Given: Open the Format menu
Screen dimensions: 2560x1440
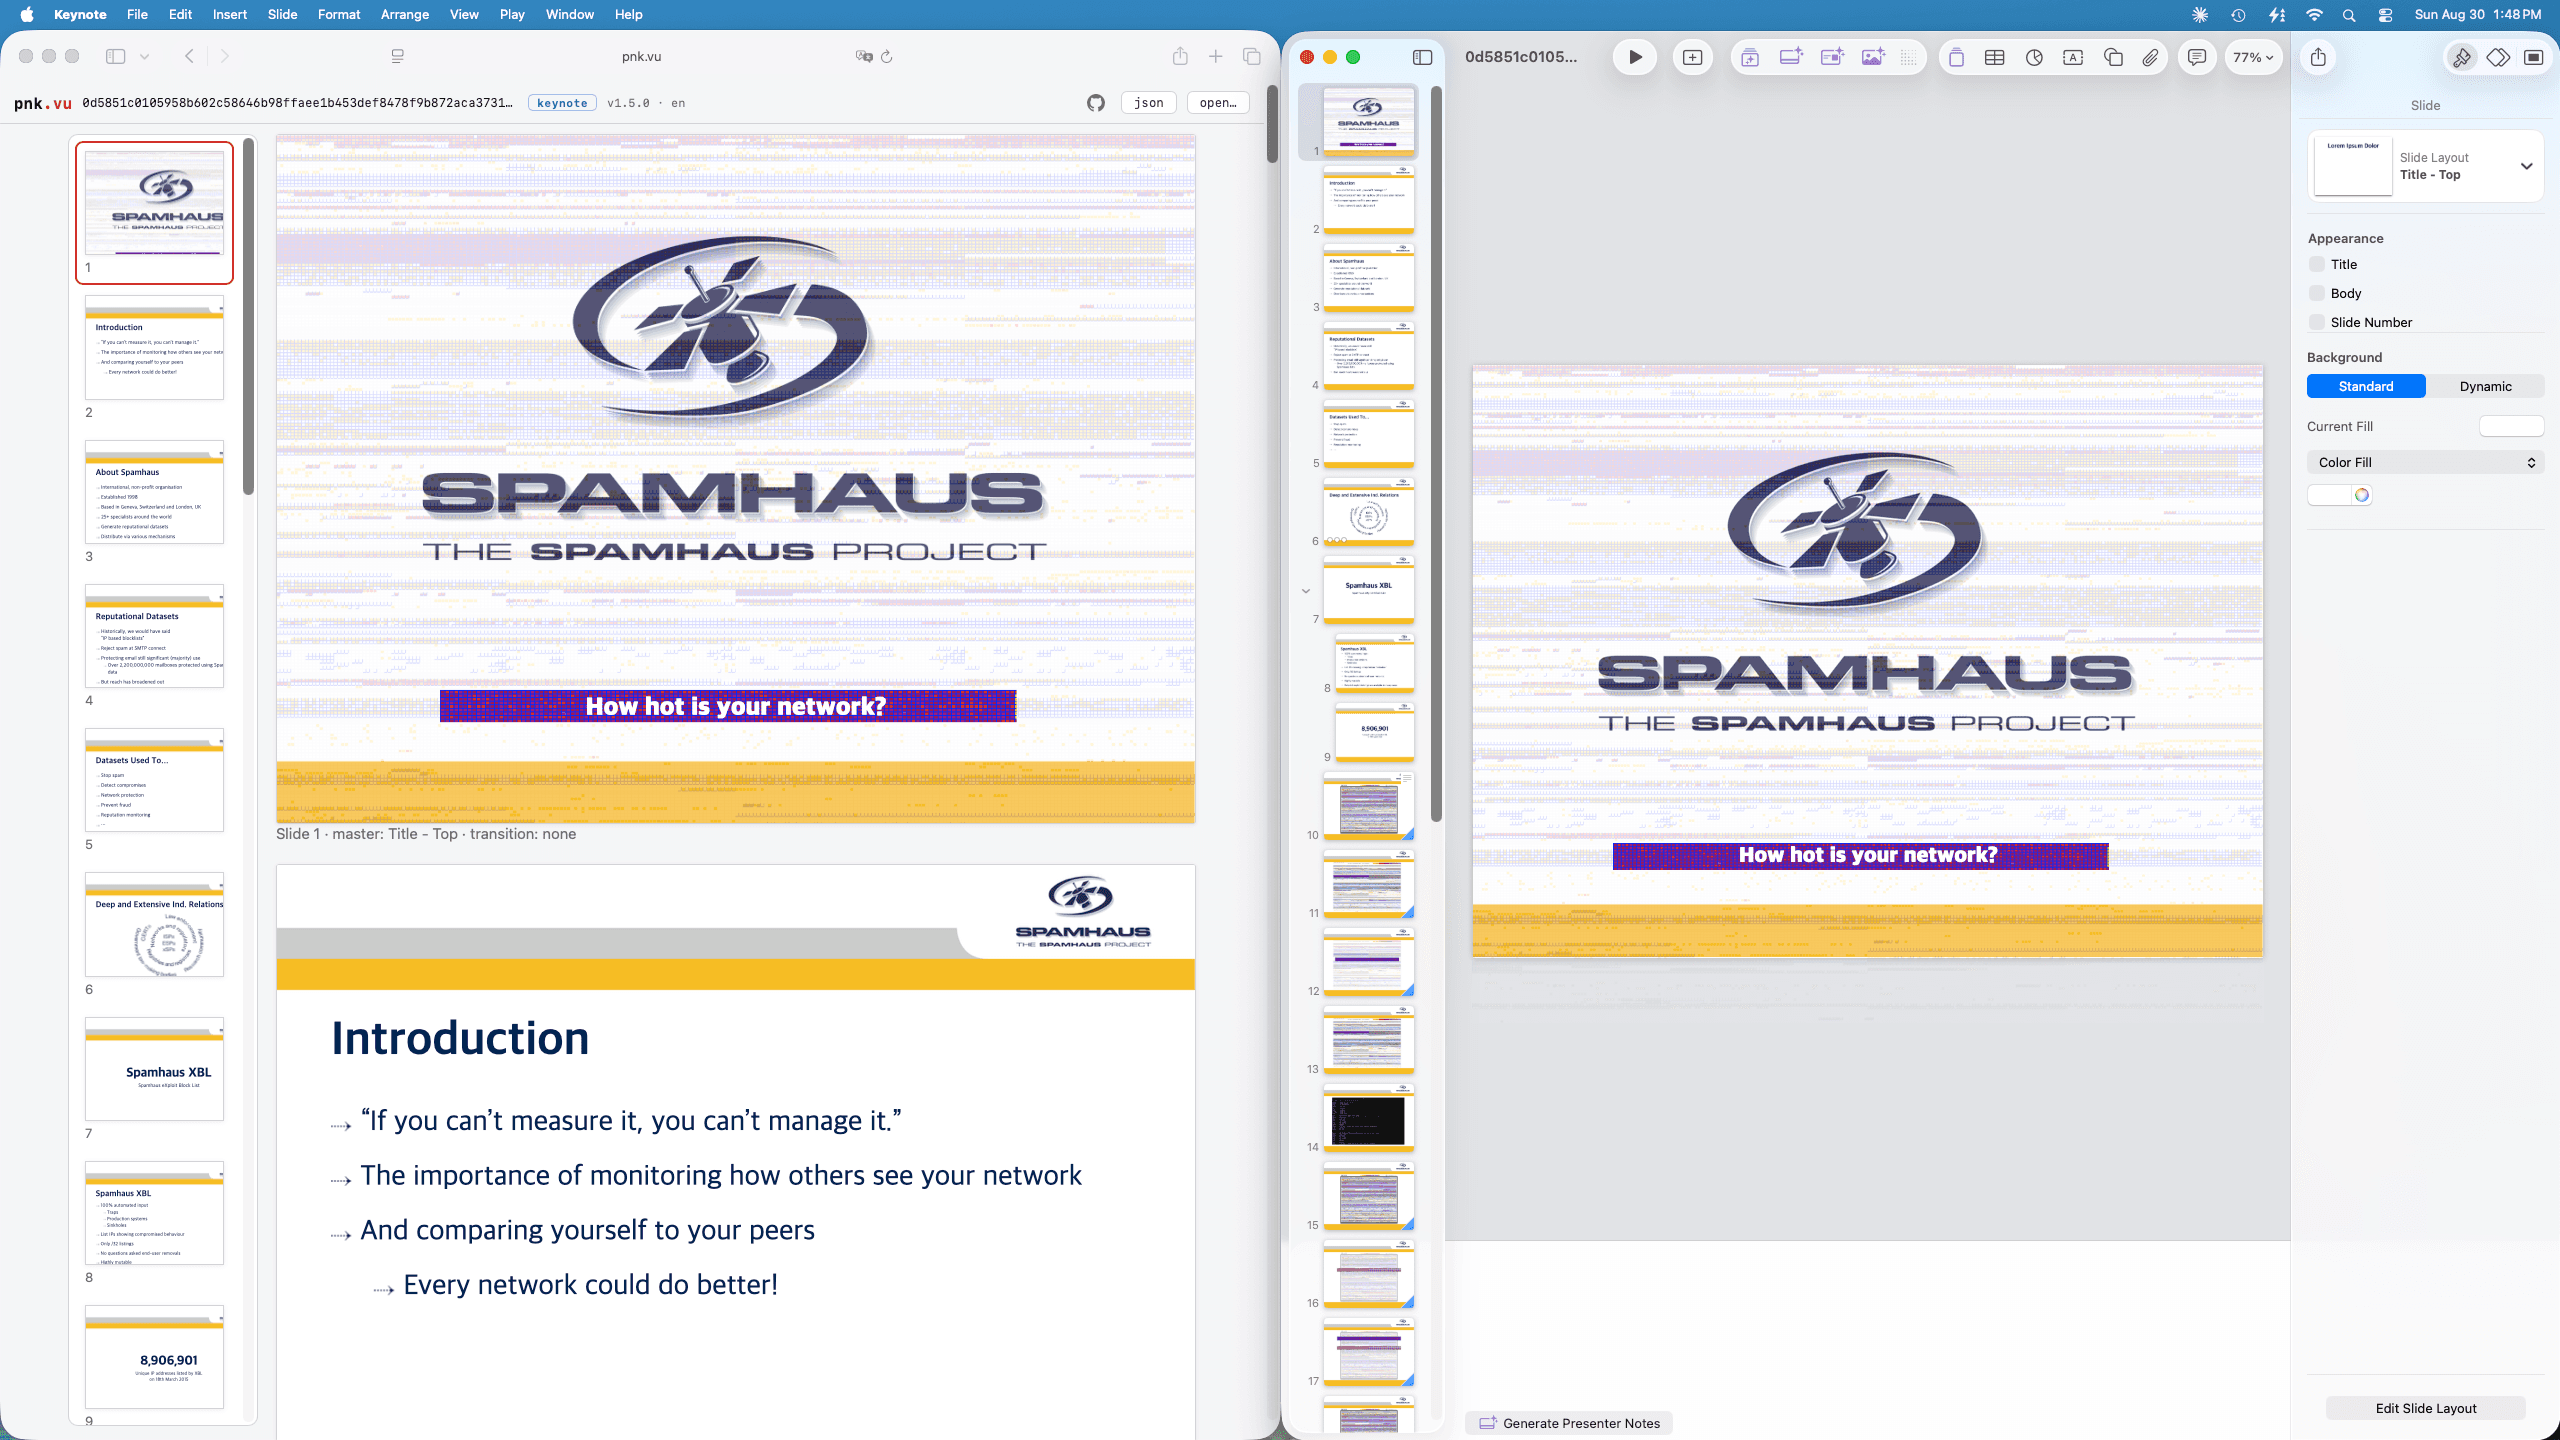Looking at the screenshot, I should coord(339,14).
